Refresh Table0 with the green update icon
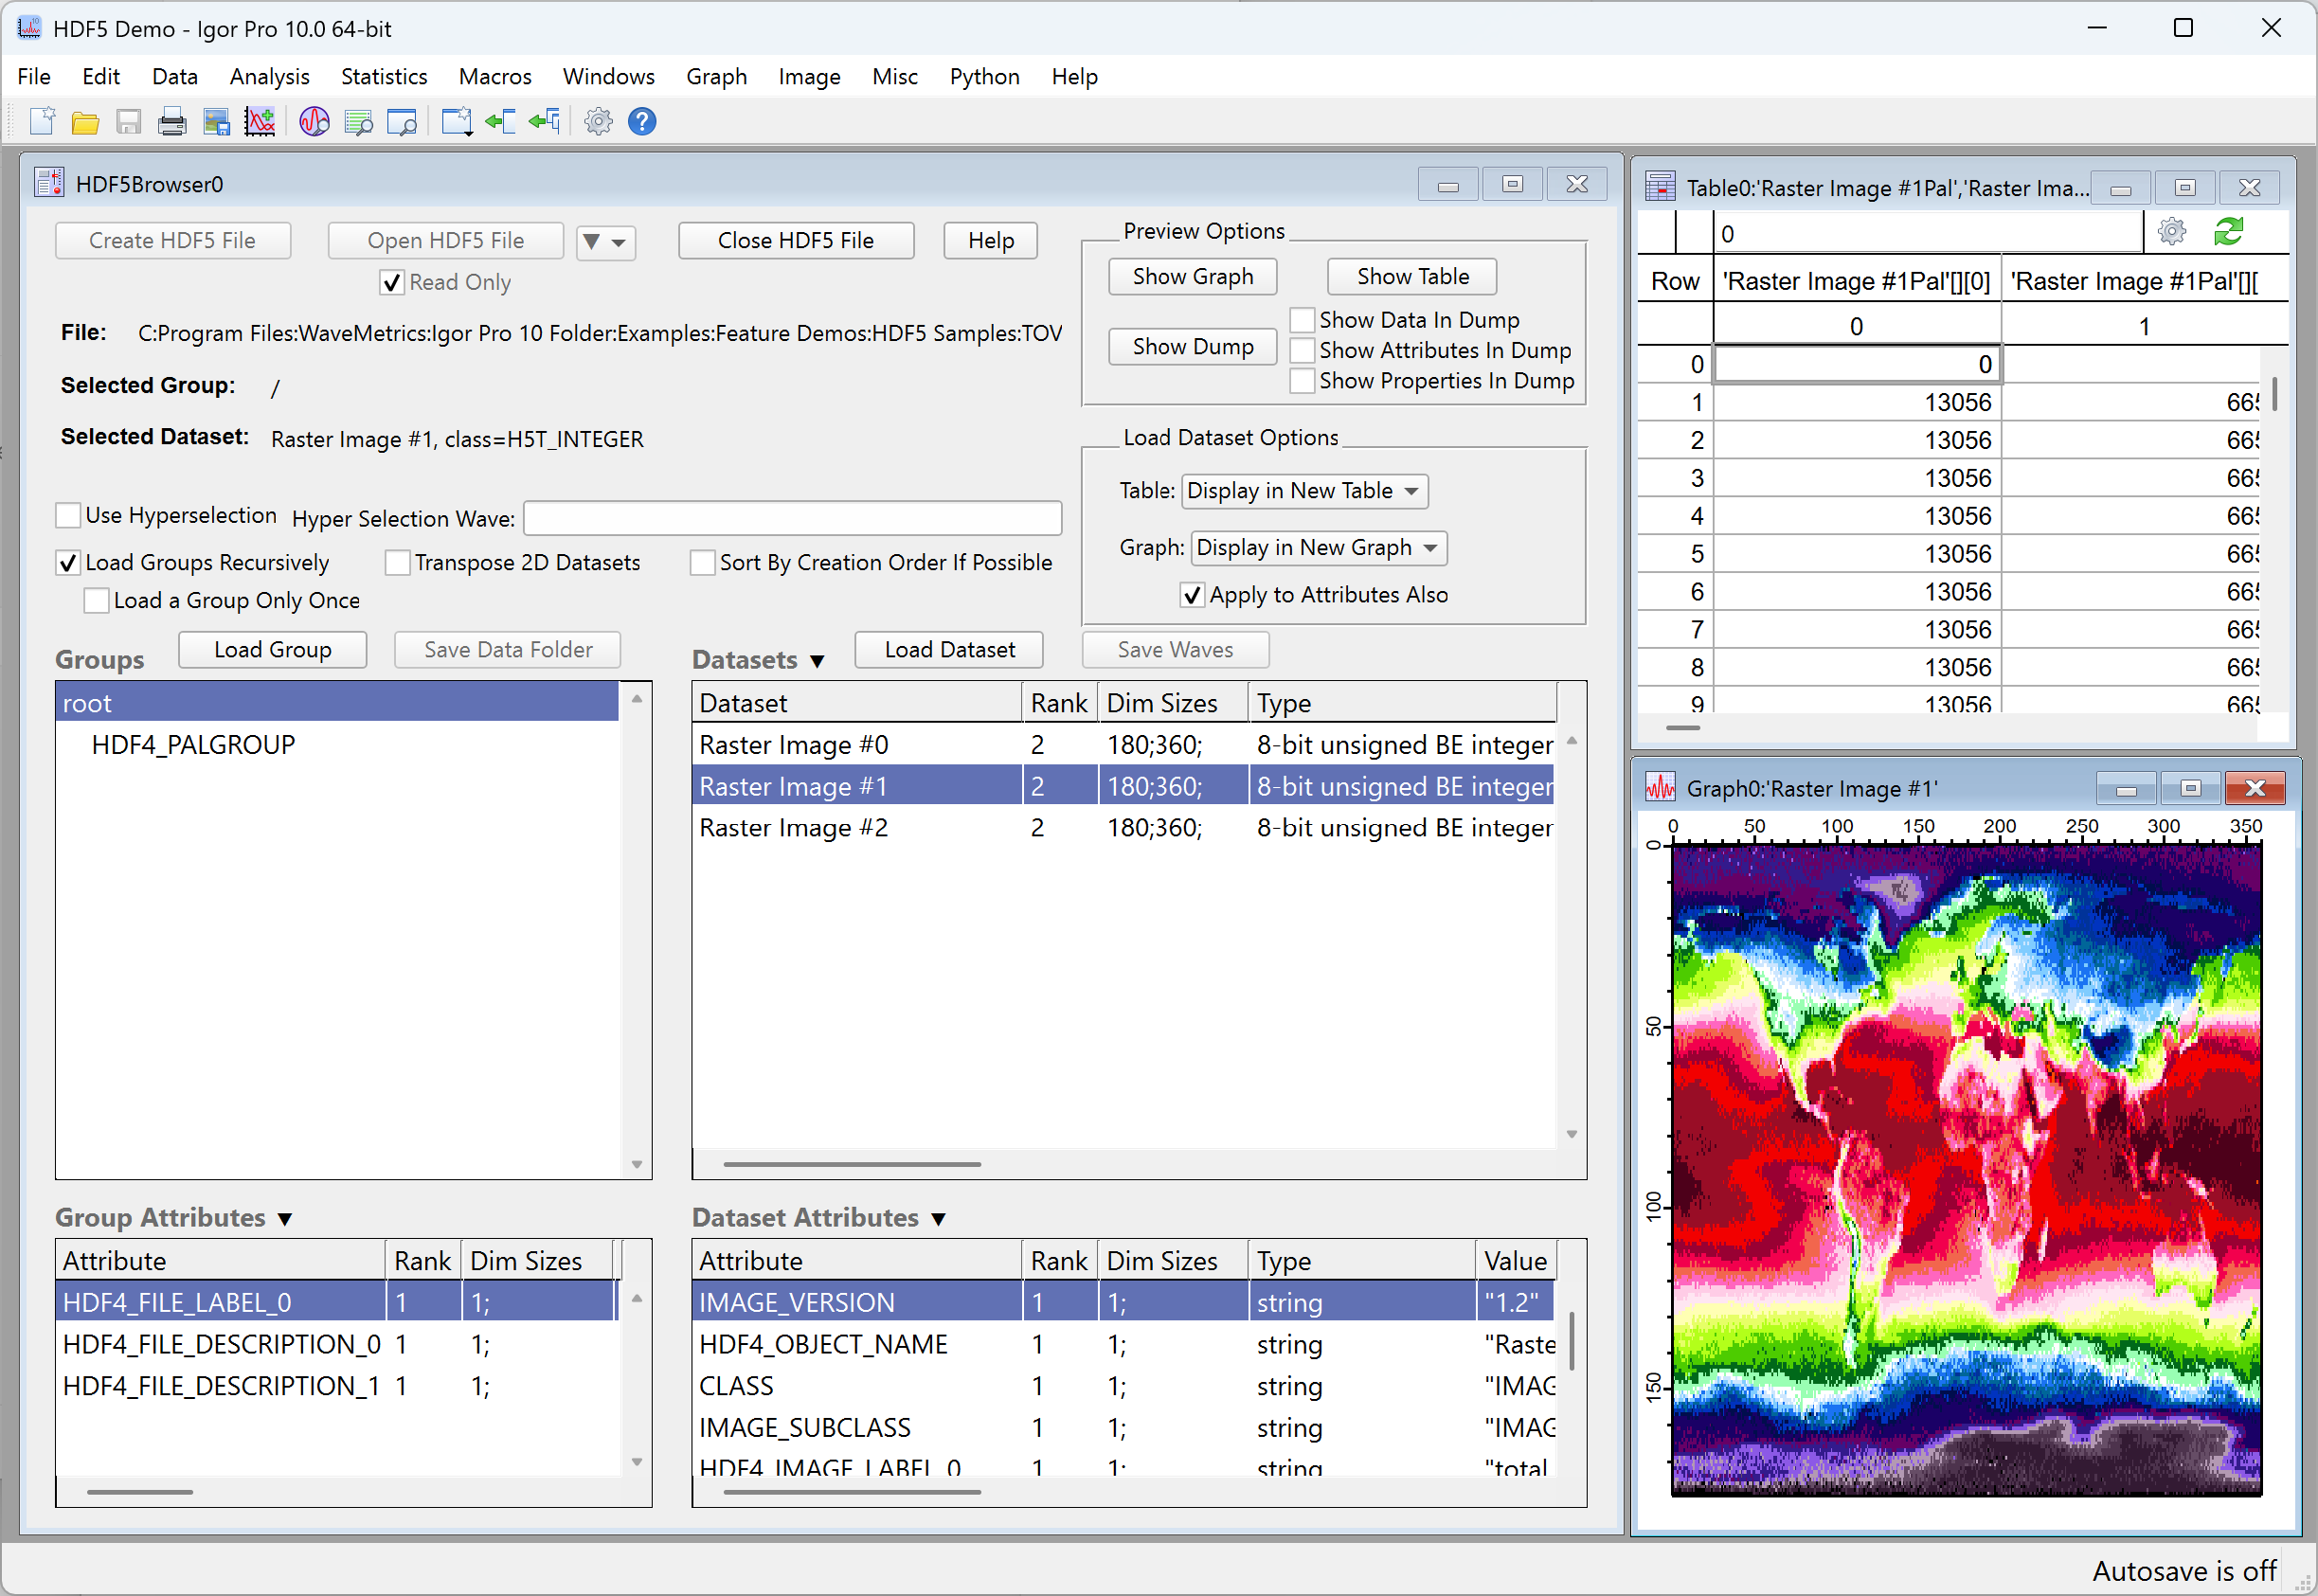 tap(2228, 231)
